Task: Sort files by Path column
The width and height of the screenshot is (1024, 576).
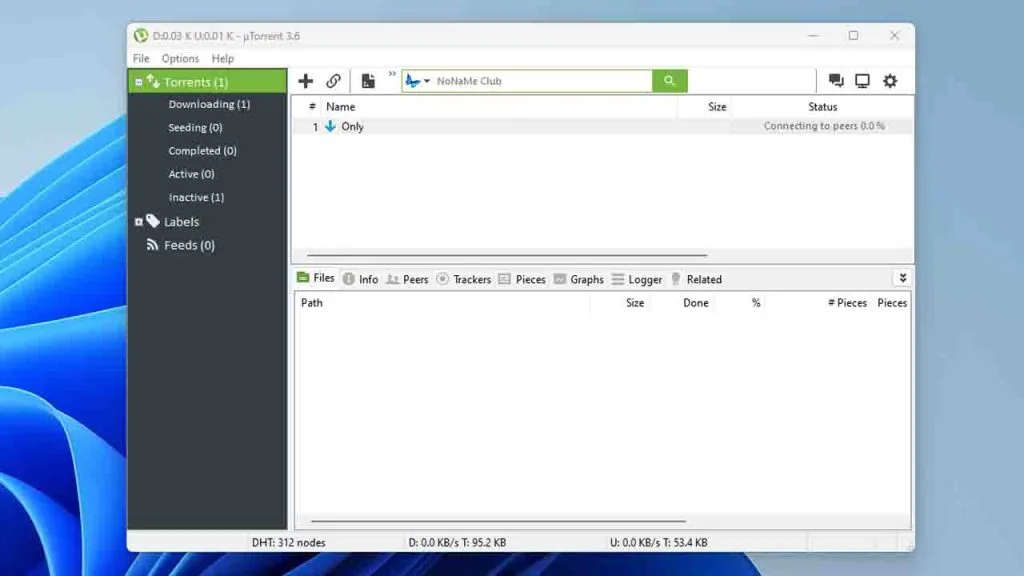Action: pyautogui.click(x=312, y=302)
